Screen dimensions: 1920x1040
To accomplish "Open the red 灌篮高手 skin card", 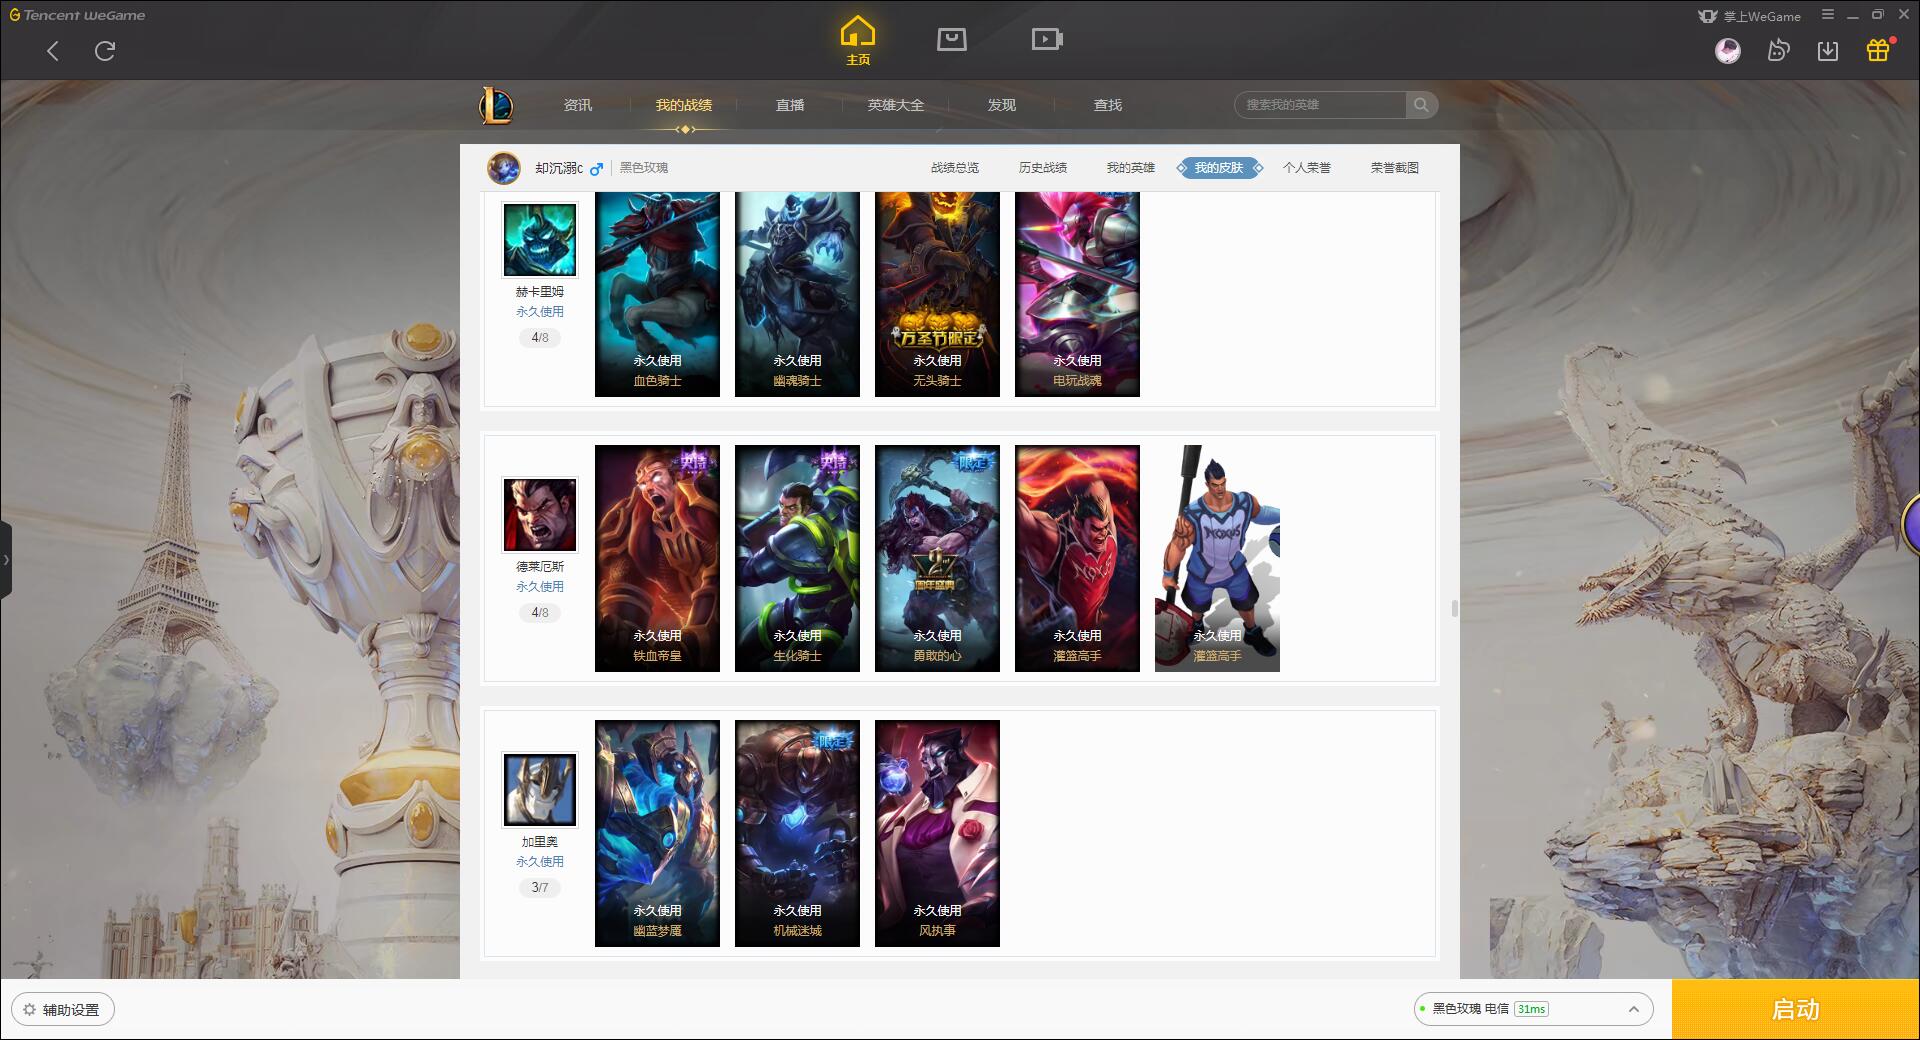I will pyautogui.click(x=1077, y=558).
